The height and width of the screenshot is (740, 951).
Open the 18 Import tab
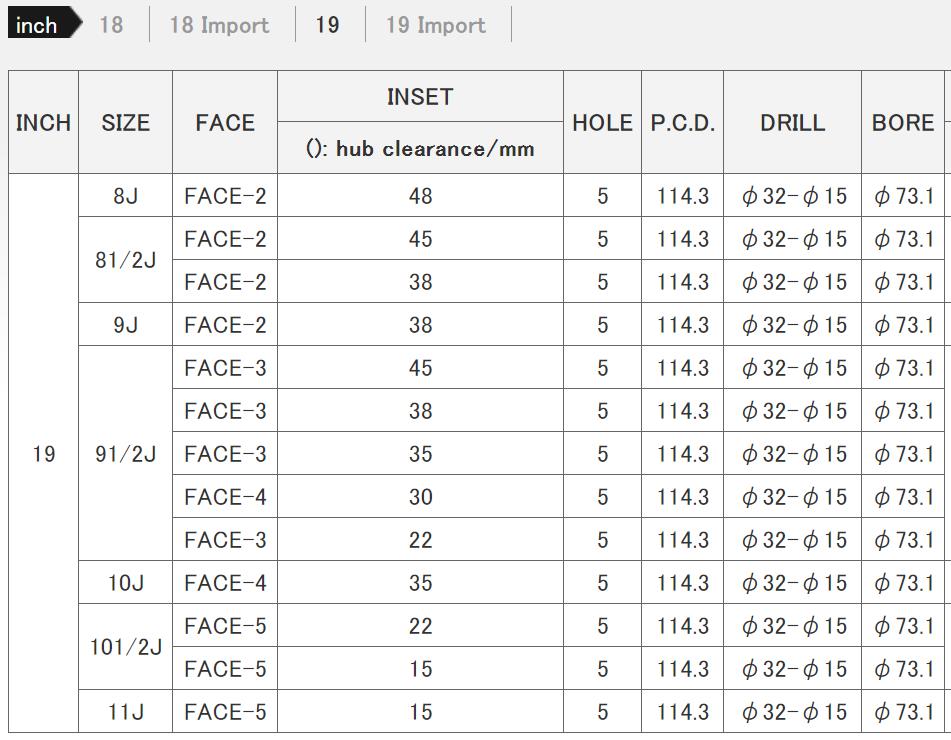(219, 25)
